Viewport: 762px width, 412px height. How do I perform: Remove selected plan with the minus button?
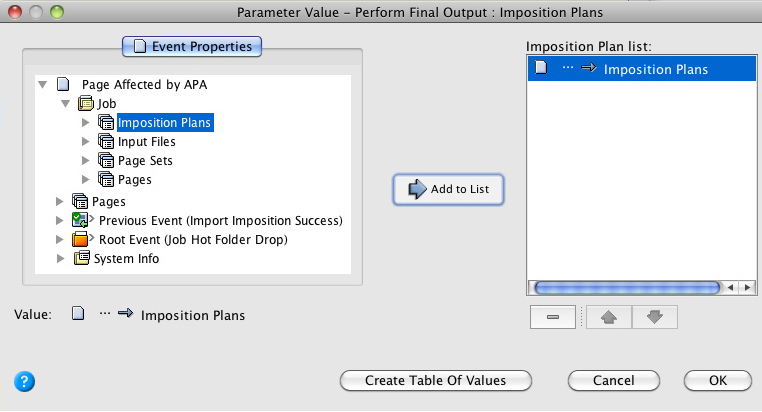[x=553, y=317]
